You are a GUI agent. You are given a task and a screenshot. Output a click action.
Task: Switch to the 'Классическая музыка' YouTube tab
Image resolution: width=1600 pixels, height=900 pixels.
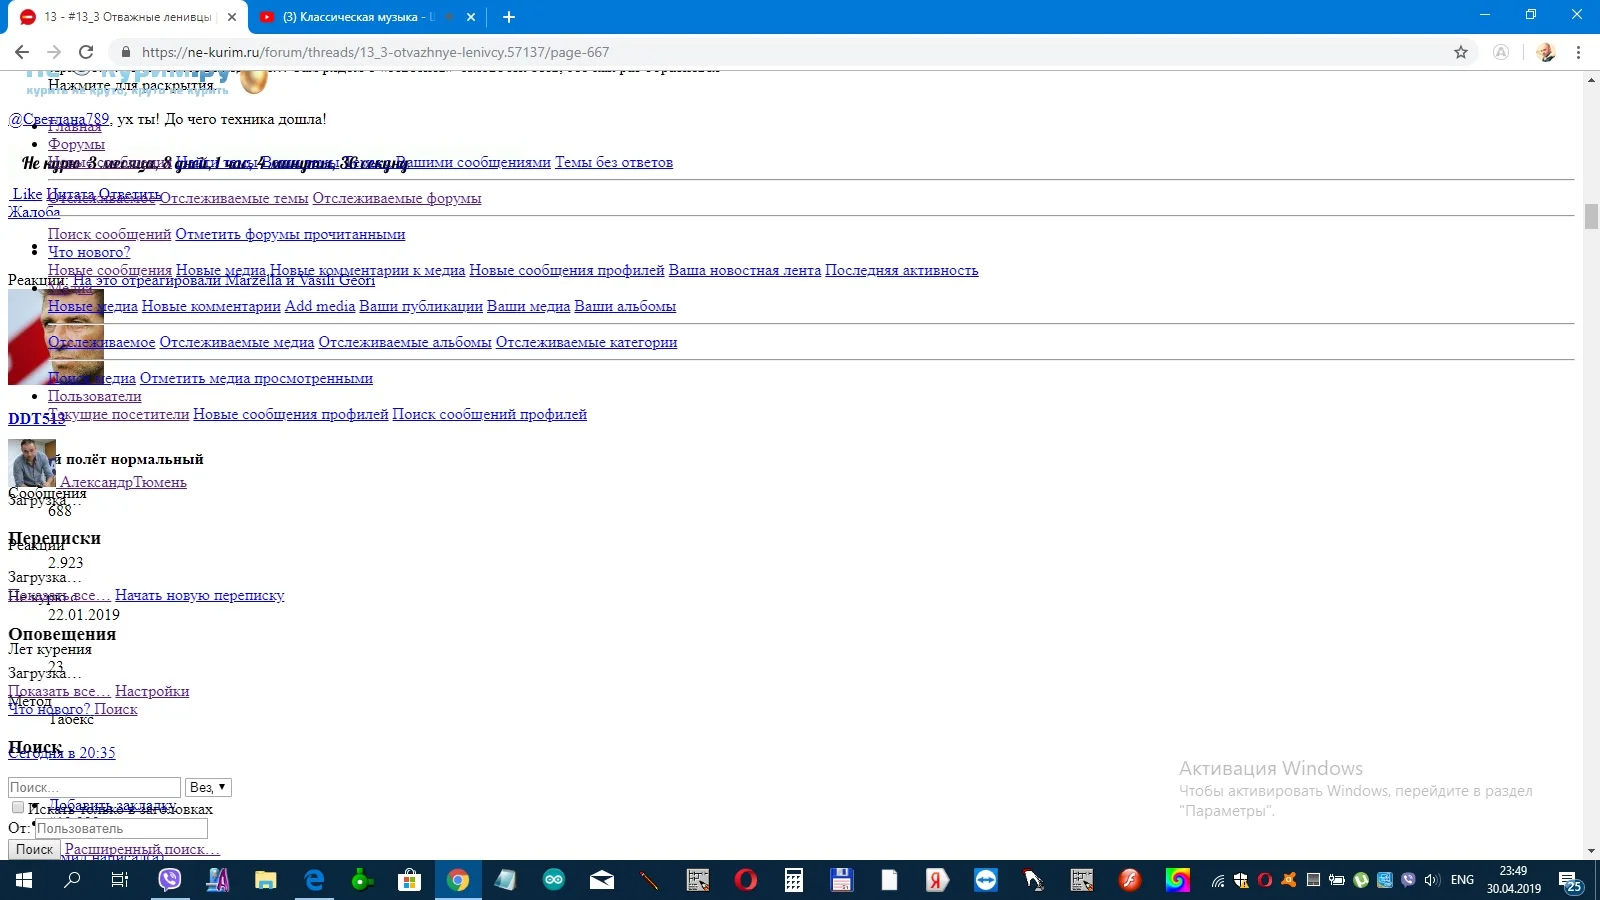(360, 17)
